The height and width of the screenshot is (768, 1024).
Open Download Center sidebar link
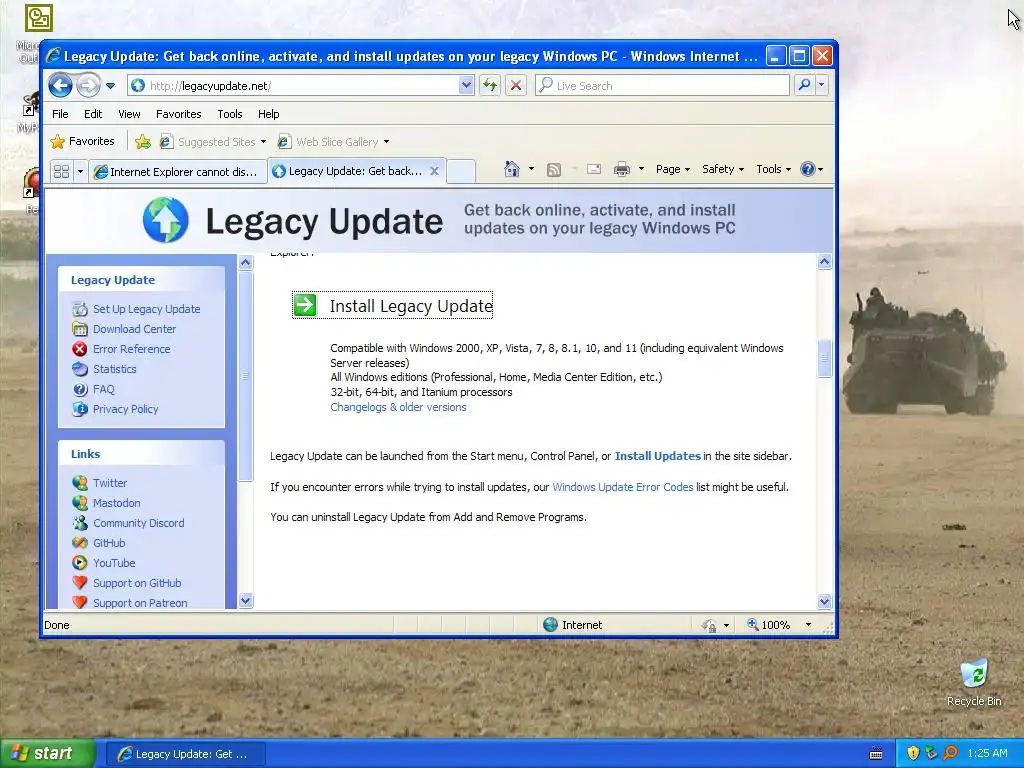[134, 329]
